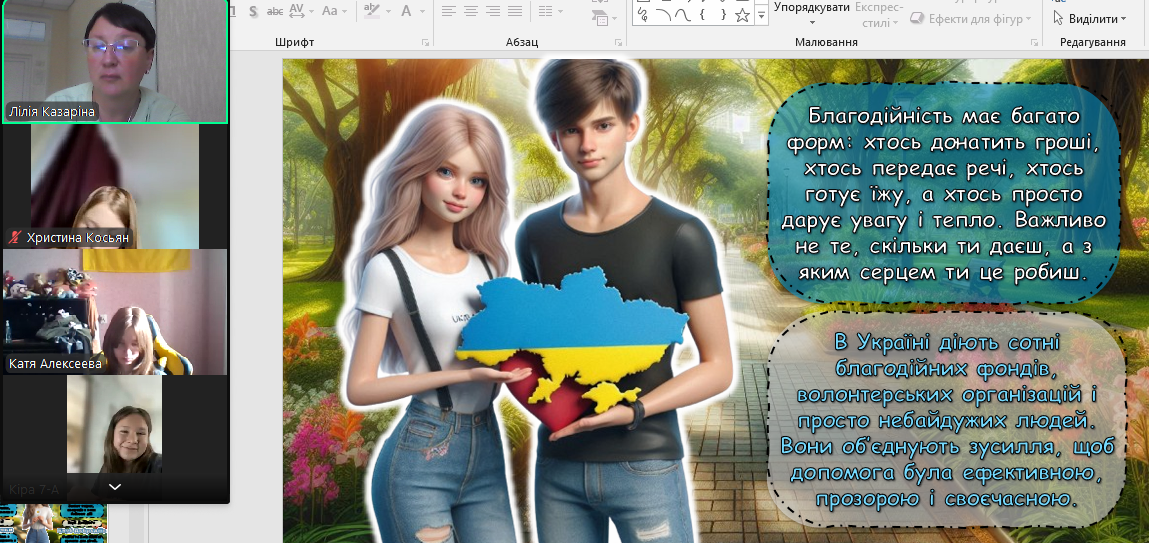This screenshot has width=1149, height=543.
Task: Expand video panel with the down chevron
Action: click(115, 487)
